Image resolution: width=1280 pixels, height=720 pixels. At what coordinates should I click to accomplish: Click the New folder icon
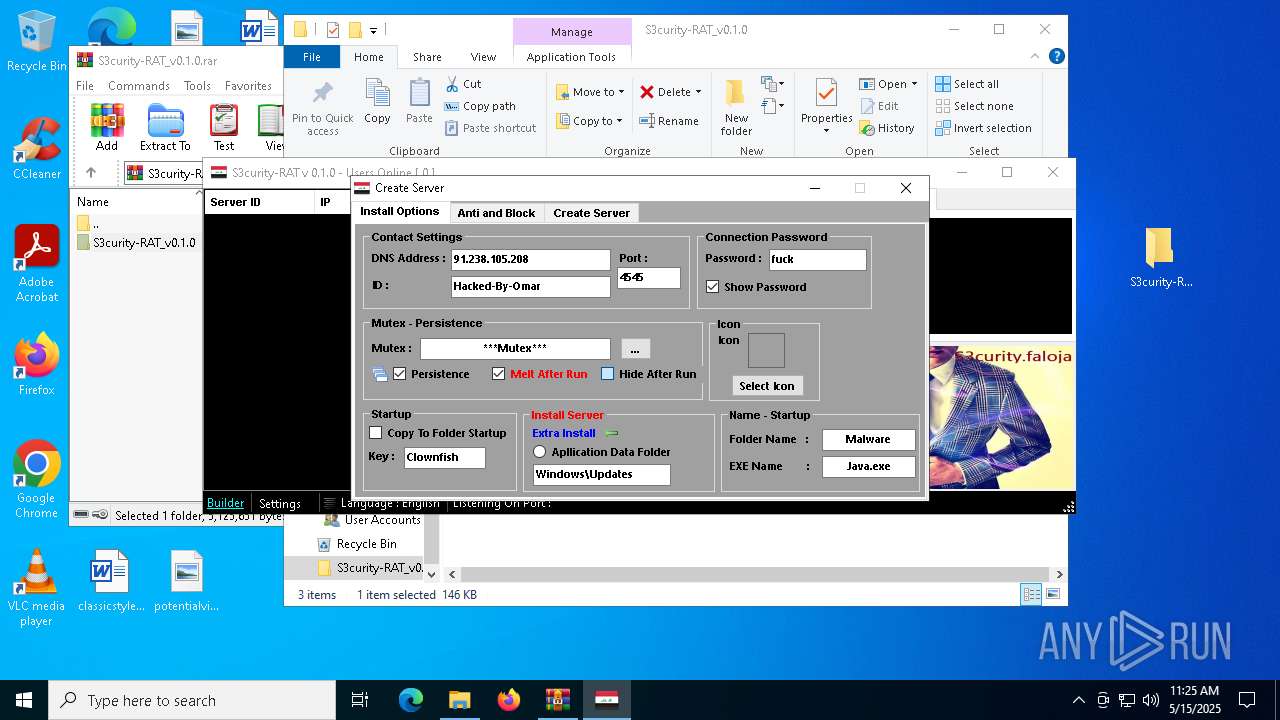point(736,94)
